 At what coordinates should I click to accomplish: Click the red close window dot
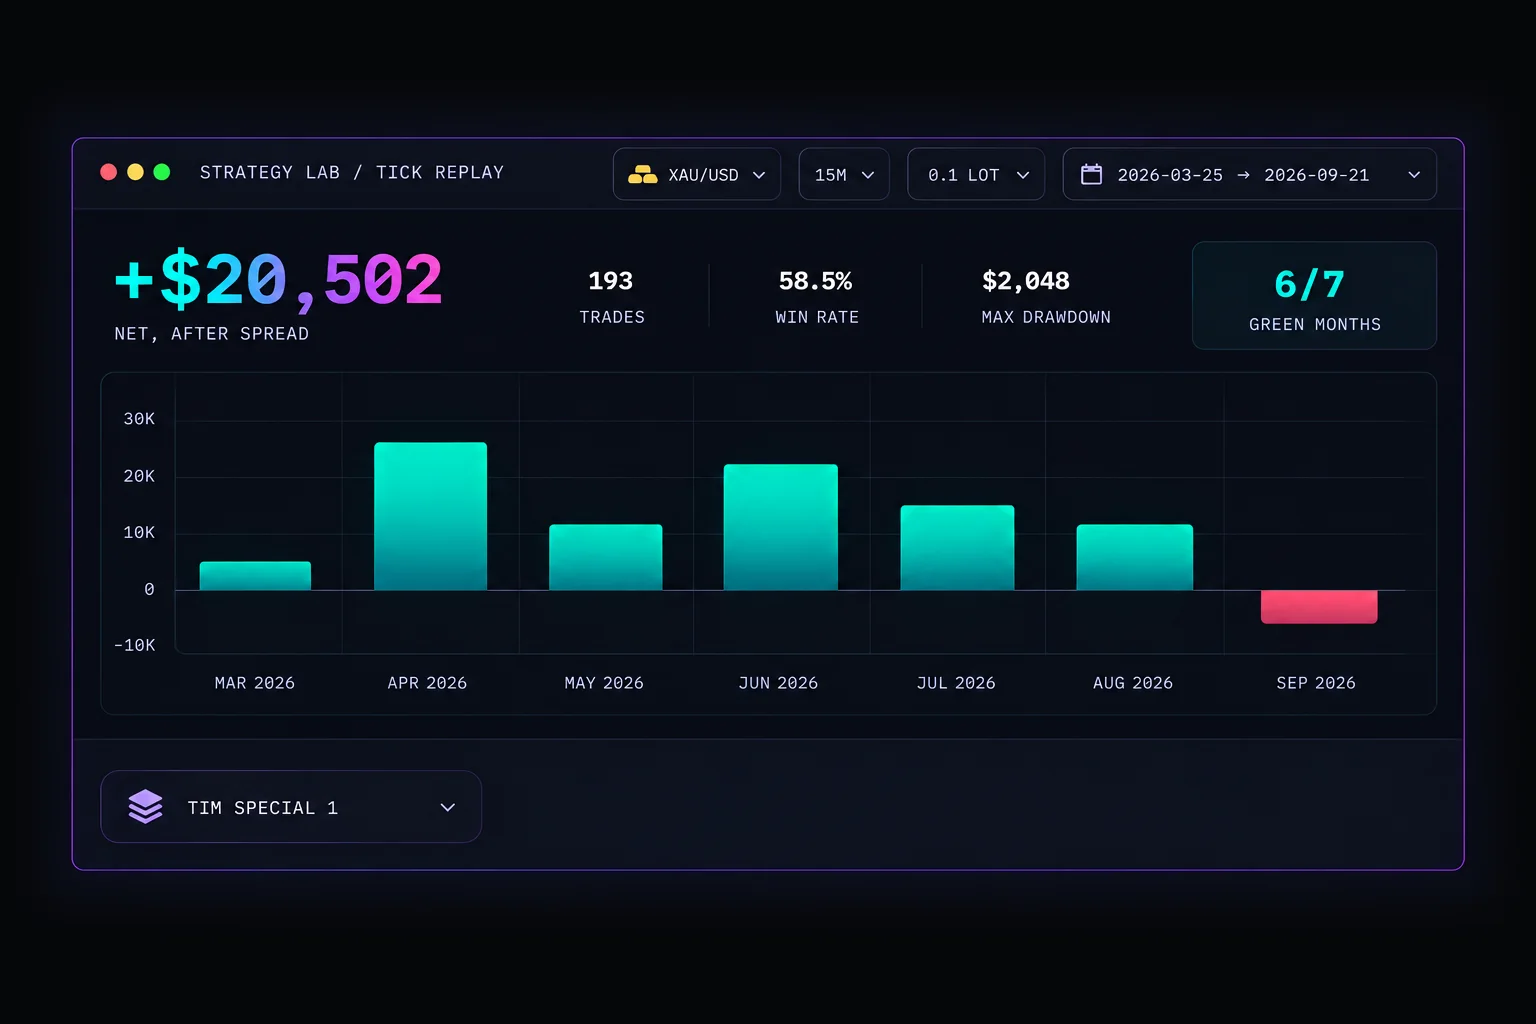tap(109, 172)
